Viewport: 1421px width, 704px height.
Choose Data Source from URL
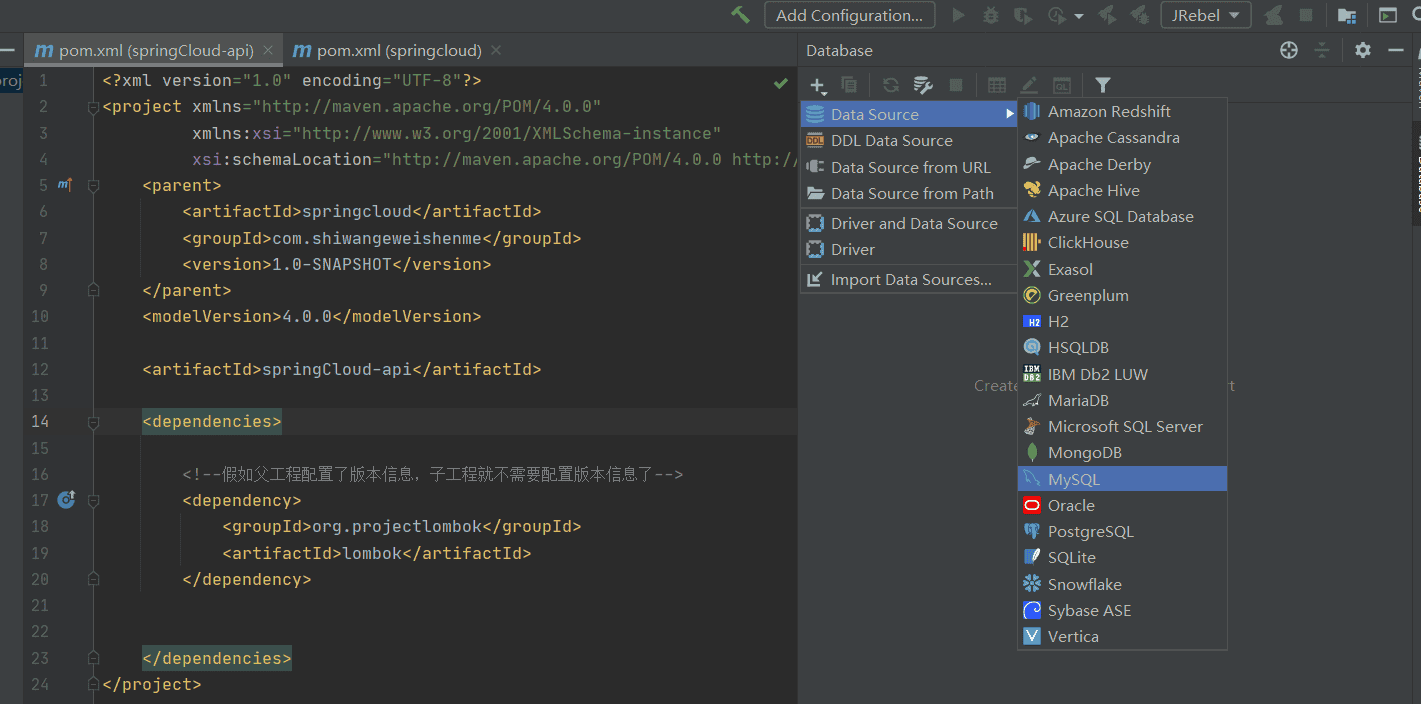pos(909,168)
